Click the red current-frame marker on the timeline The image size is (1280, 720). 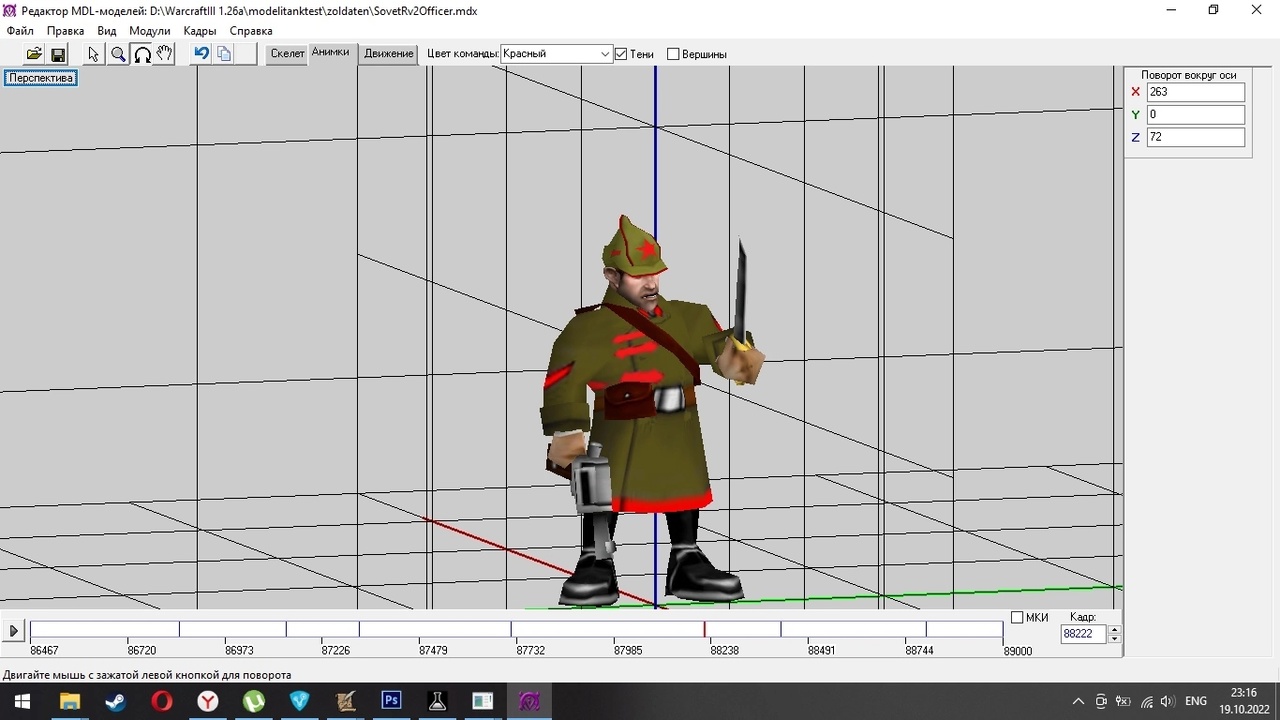[704, 629]
